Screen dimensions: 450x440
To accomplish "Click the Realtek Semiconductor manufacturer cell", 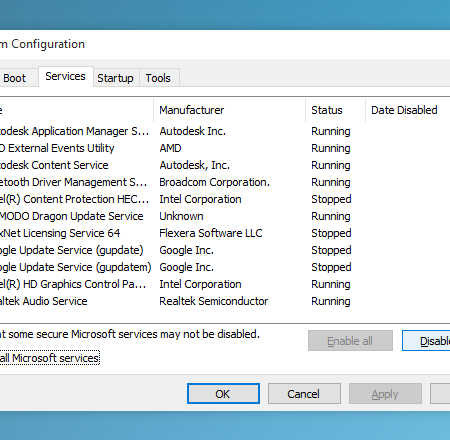I will point(214,301).
